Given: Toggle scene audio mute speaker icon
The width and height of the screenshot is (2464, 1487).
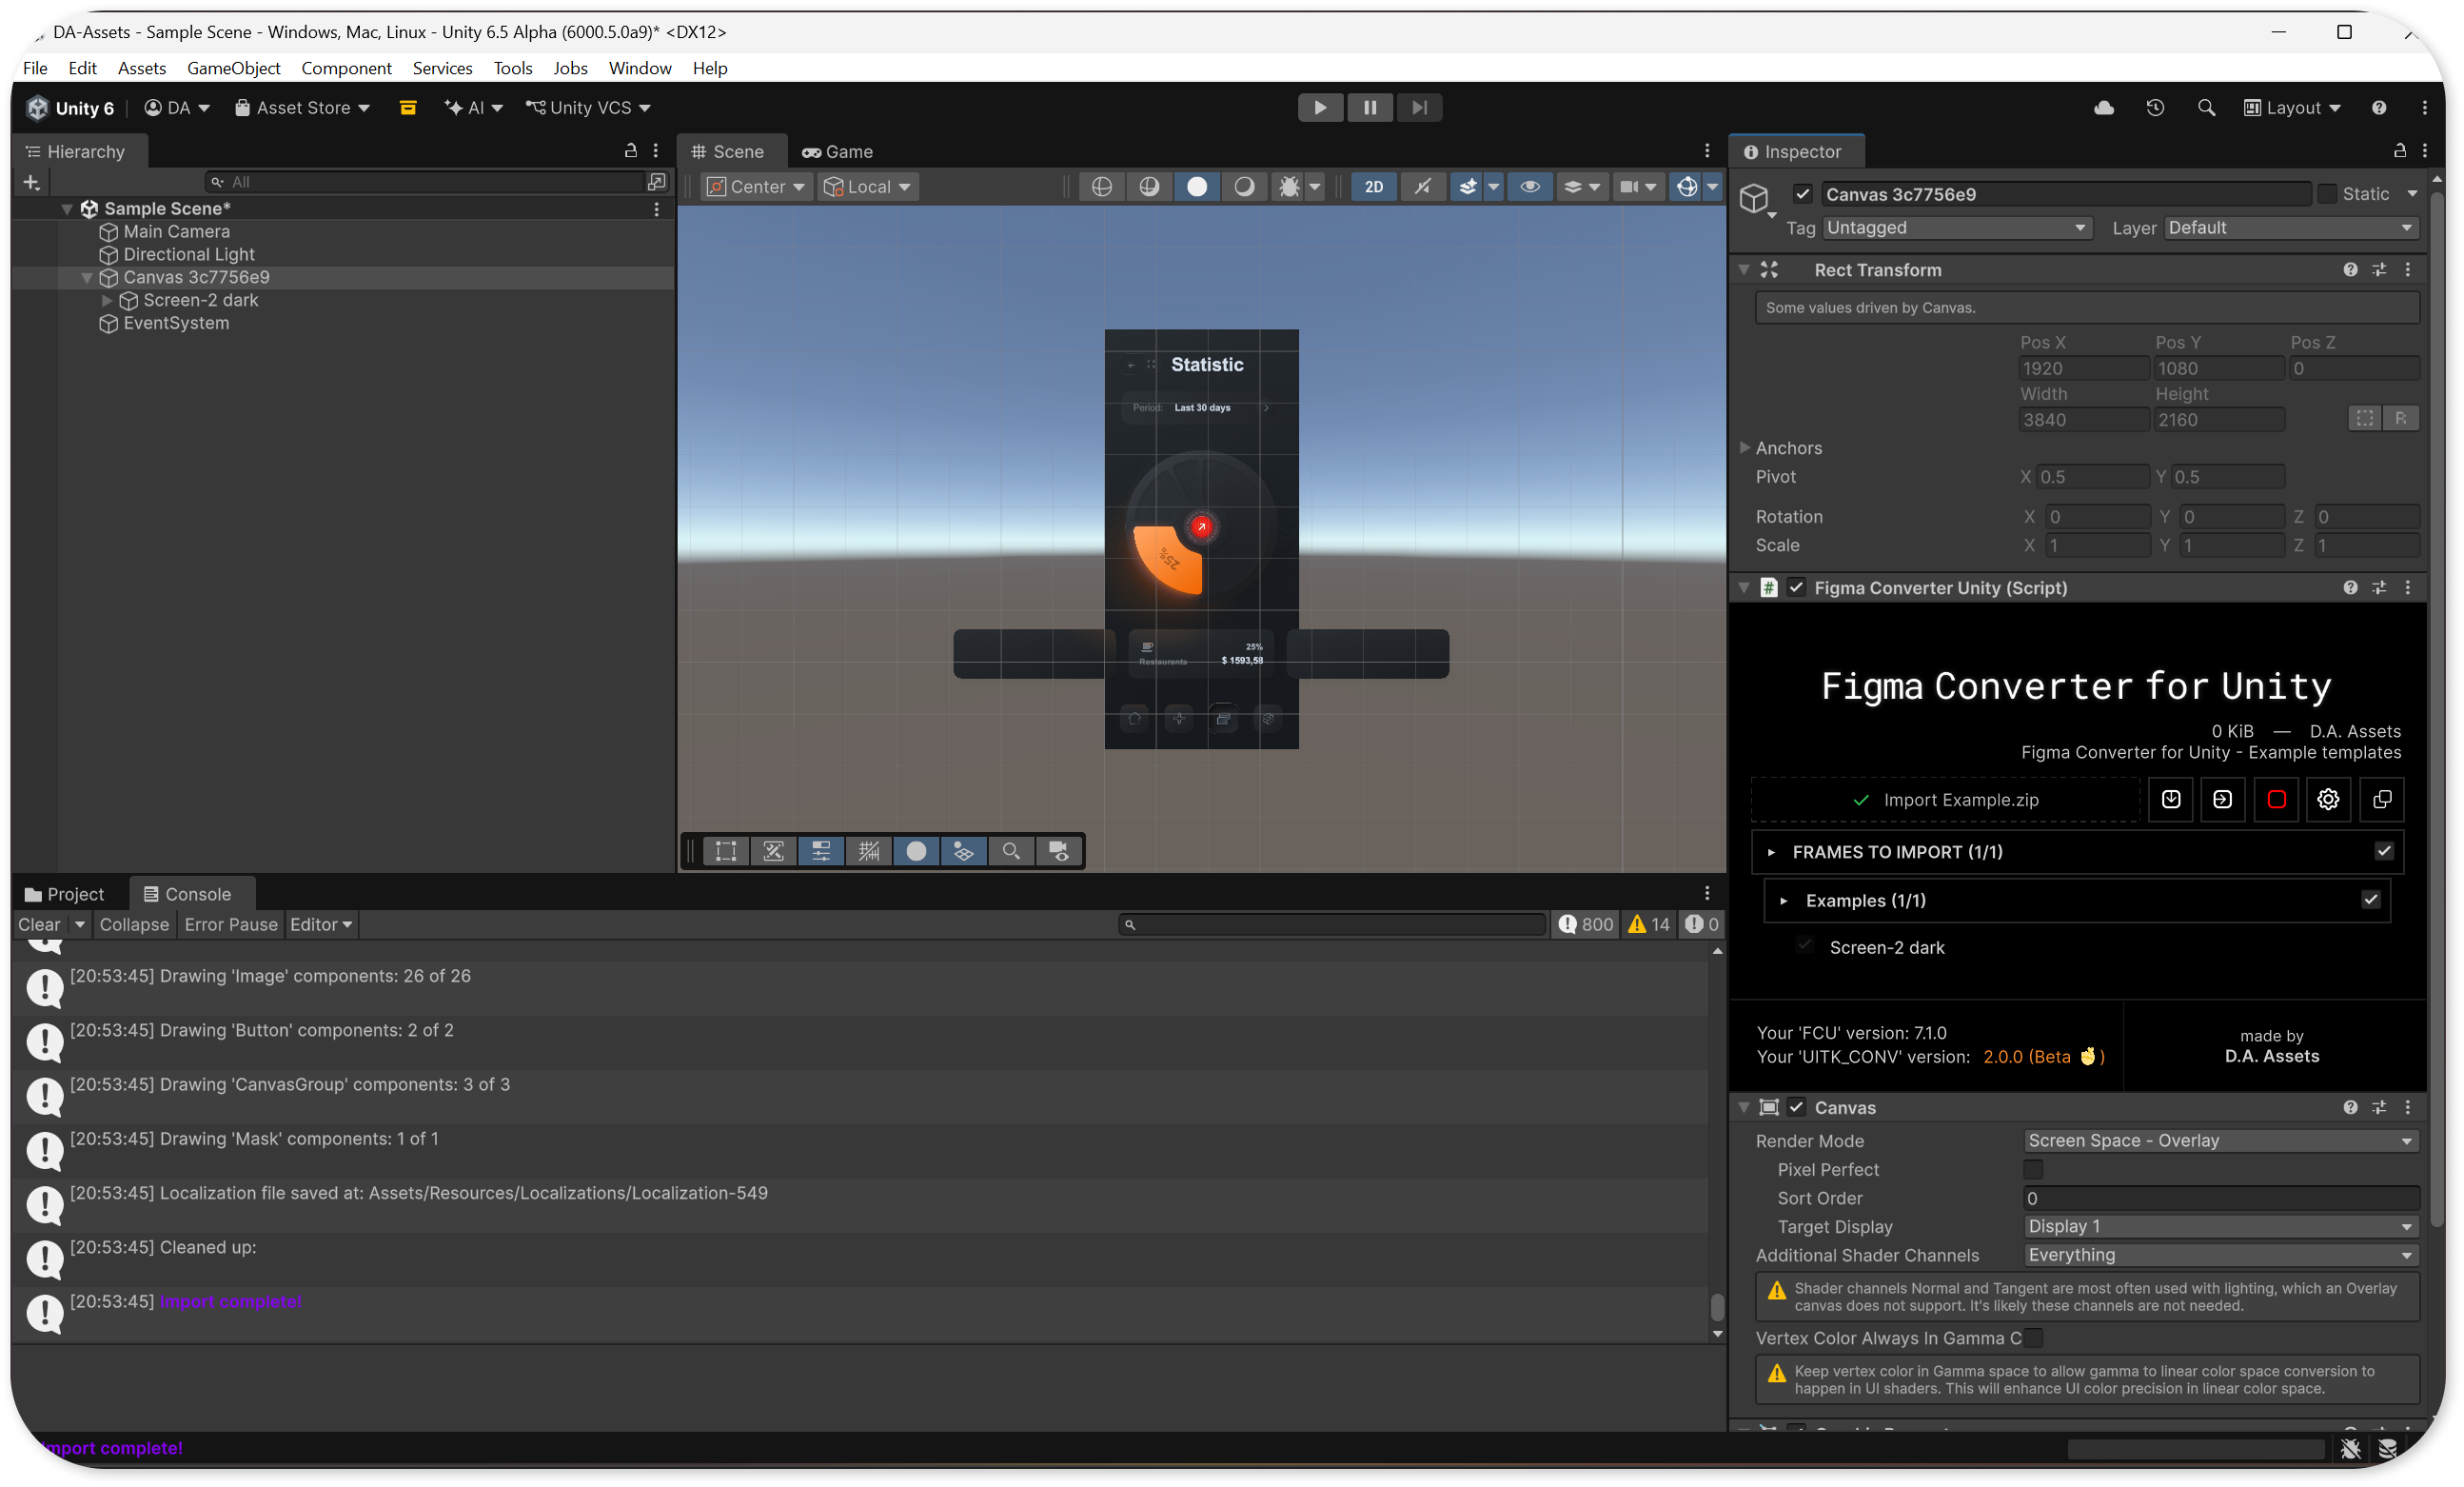Looking at the screenshot, I should click(x=1422, y=187).
